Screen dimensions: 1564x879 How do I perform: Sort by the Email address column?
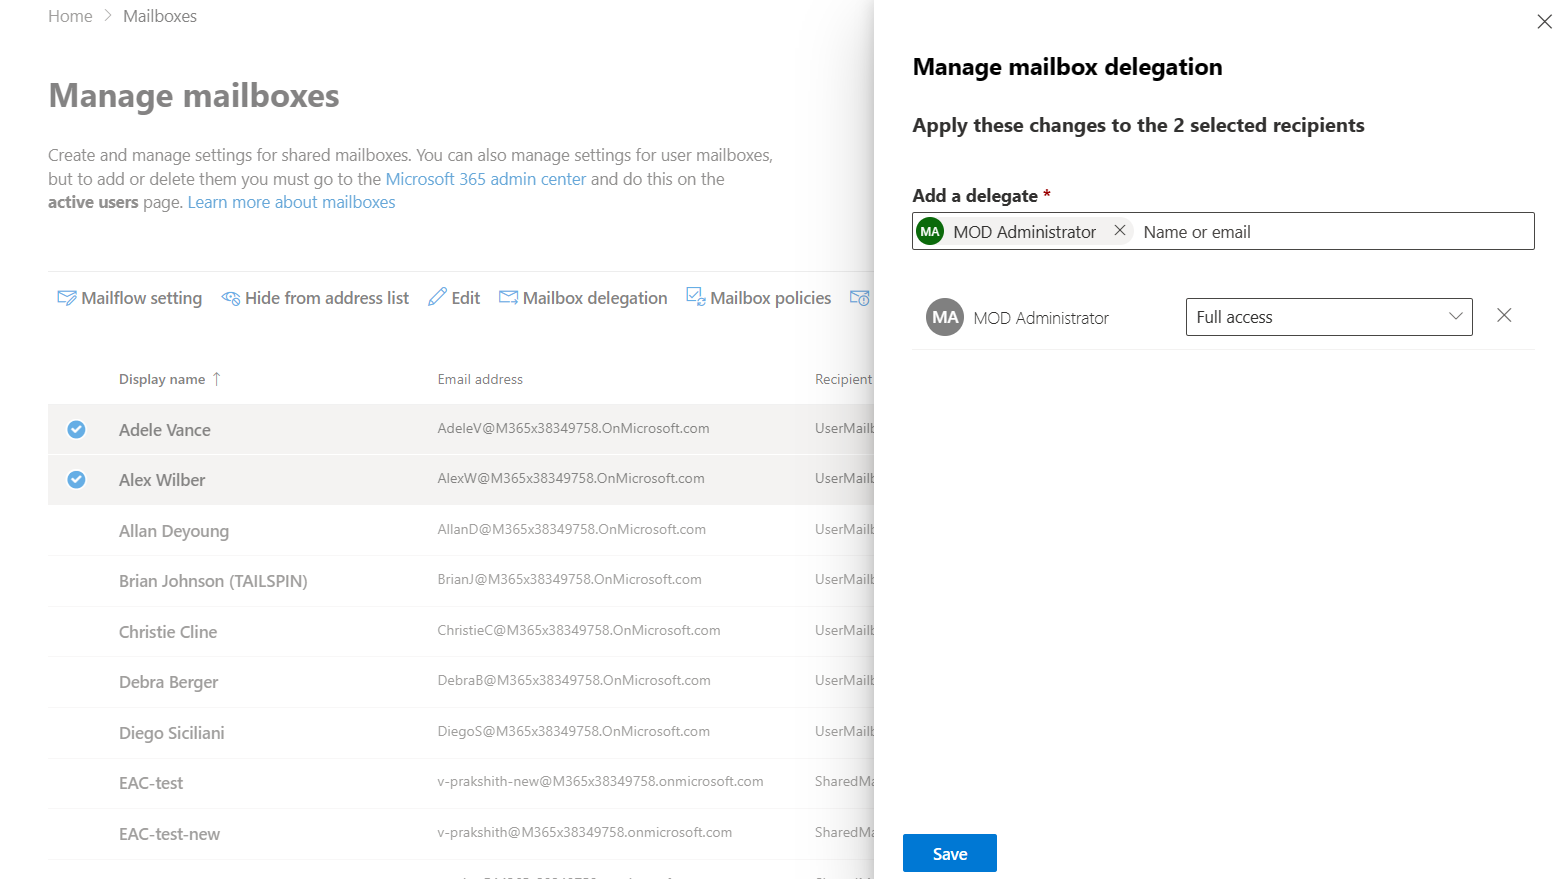tap(480, 380)
